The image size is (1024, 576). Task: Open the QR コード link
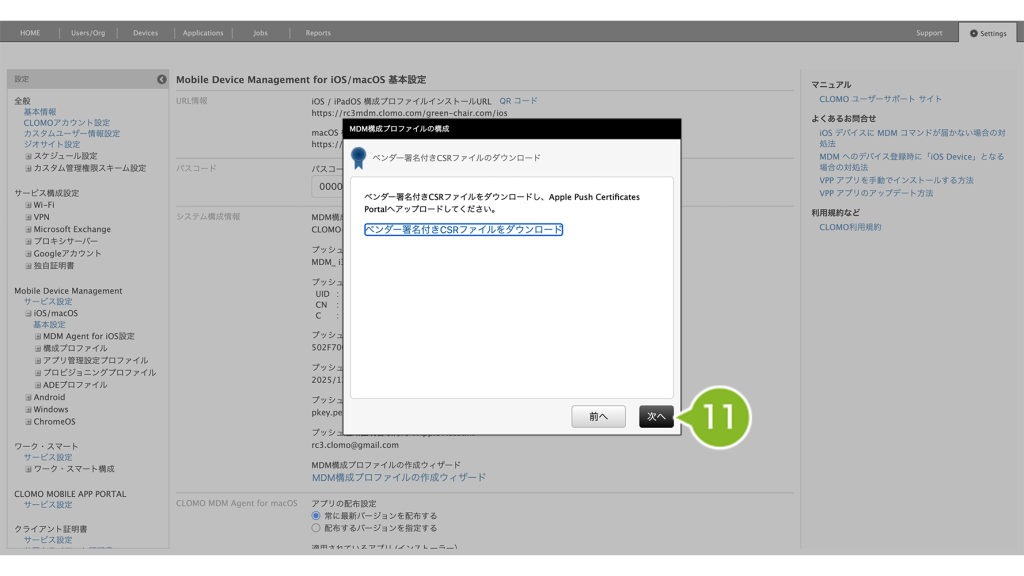coord(518,101)
